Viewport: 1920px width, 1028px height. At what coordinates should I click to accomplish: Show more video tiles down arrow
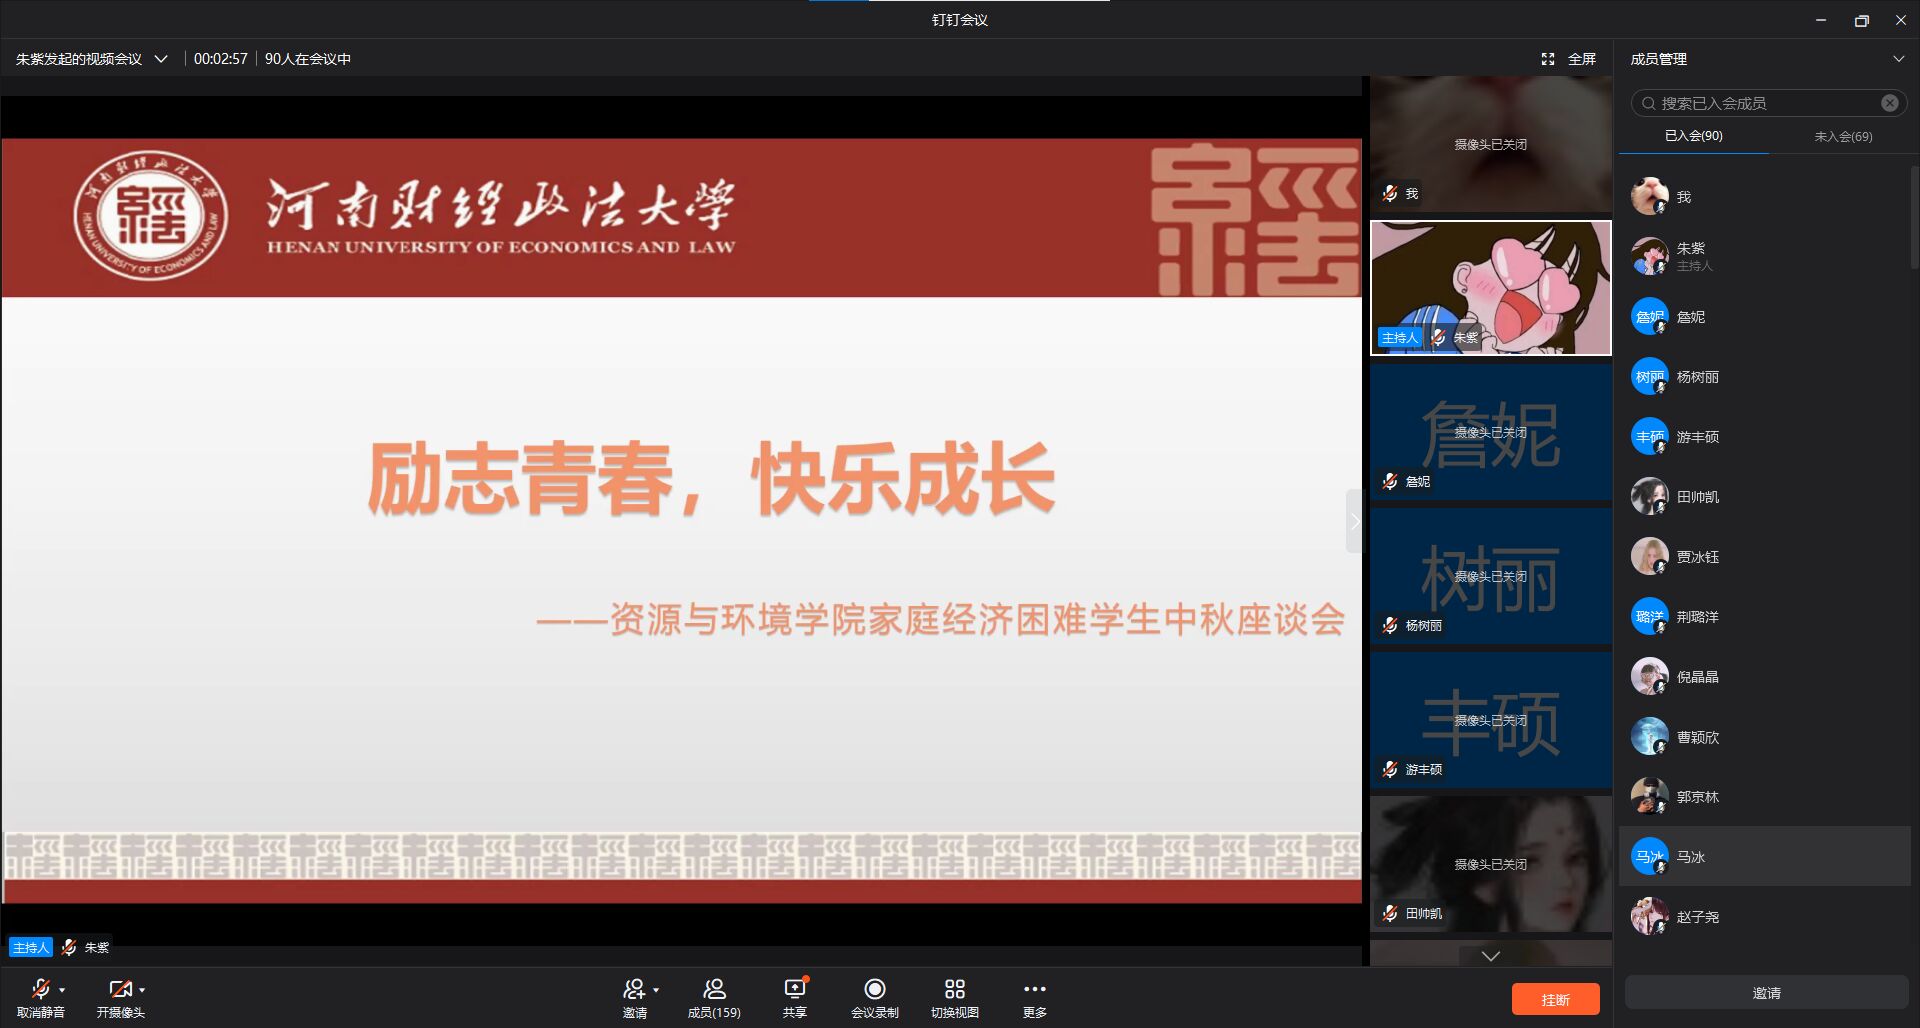pos(1490,956)
